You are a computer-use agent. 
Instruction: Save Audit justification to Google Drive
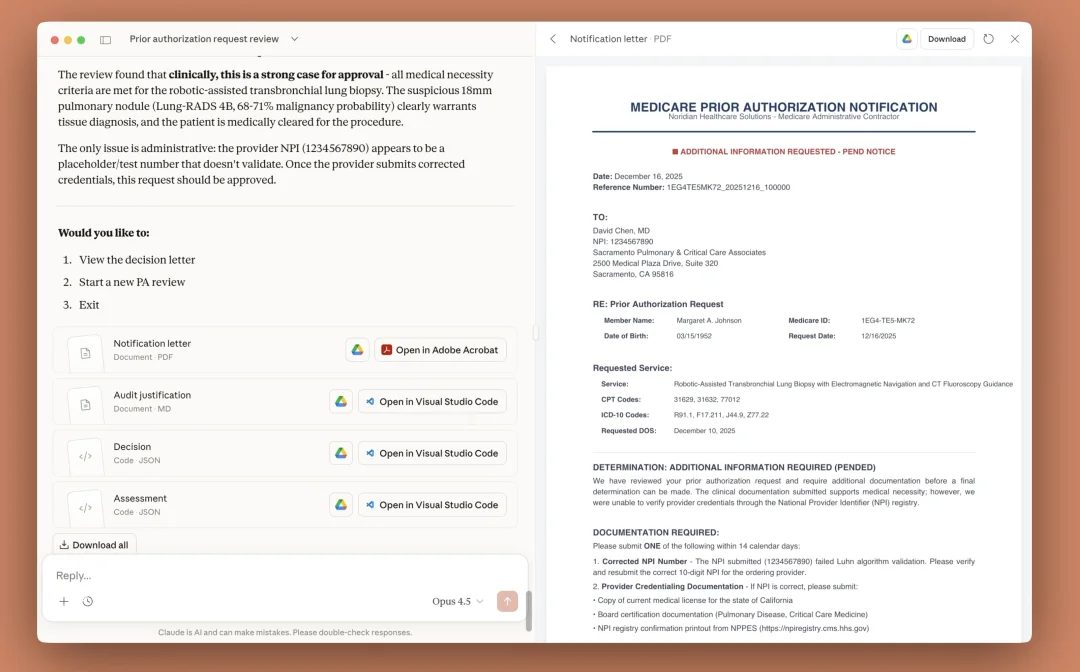click(341, 402)
